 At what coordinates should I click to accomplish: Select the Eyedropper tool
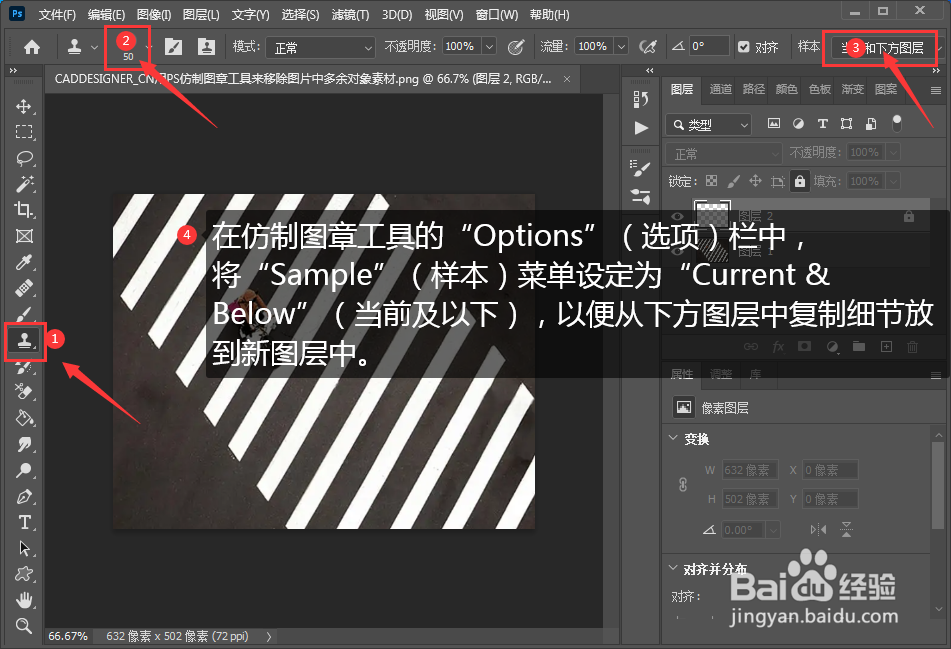tap(24, 262)
